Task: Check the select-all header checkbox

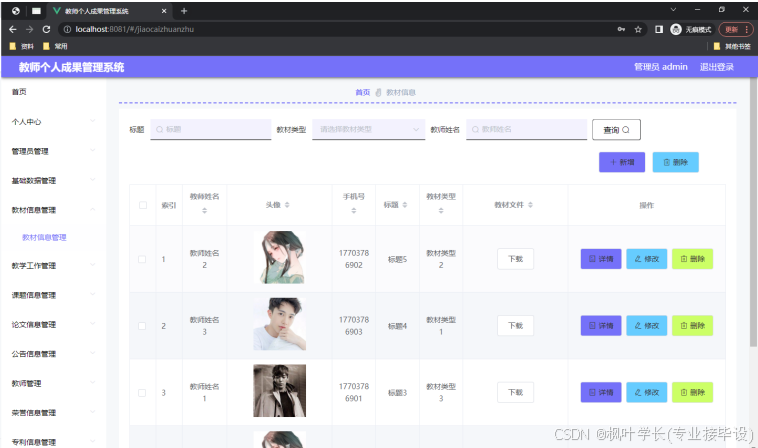Action: click(x=143, y=205)
